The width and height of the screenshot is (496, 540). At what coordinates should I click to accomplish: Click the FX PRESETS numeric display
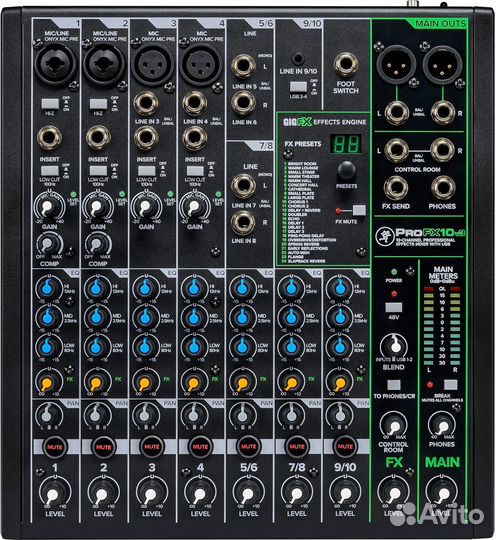click(x=346, y=144)
